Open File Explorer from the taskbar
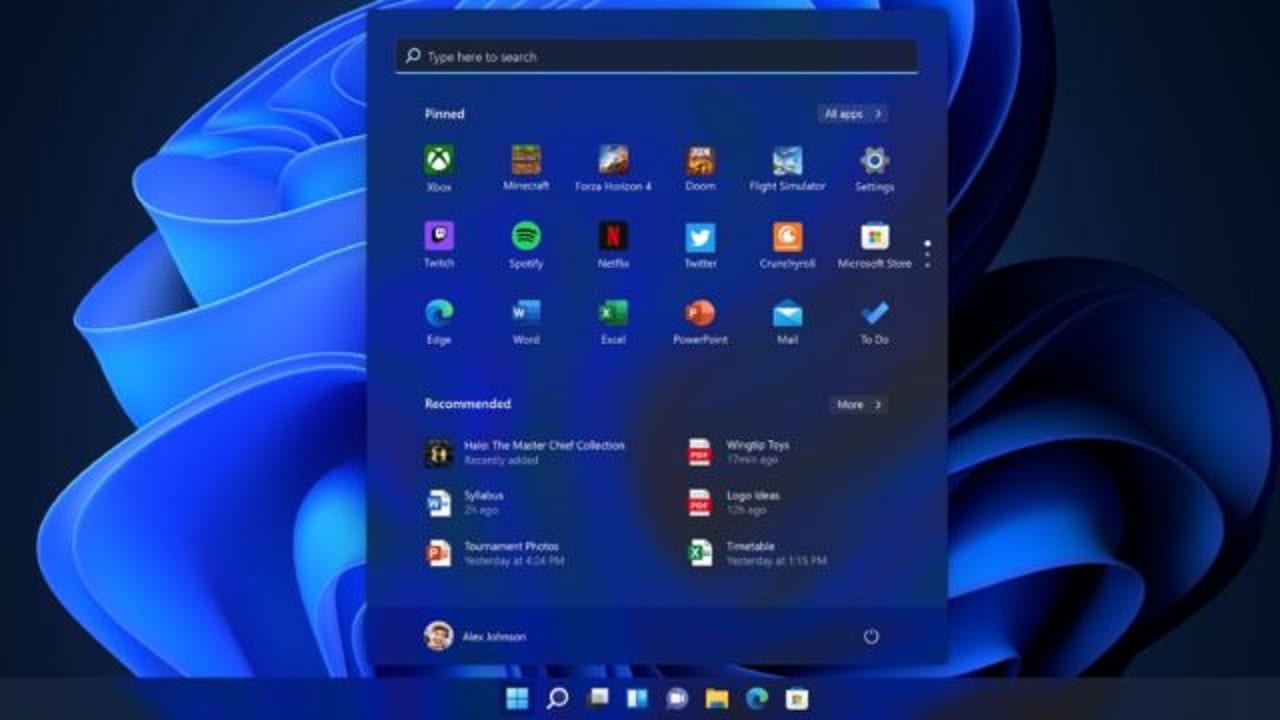The width and height of the screenshot is (1280, 720). 717,699
